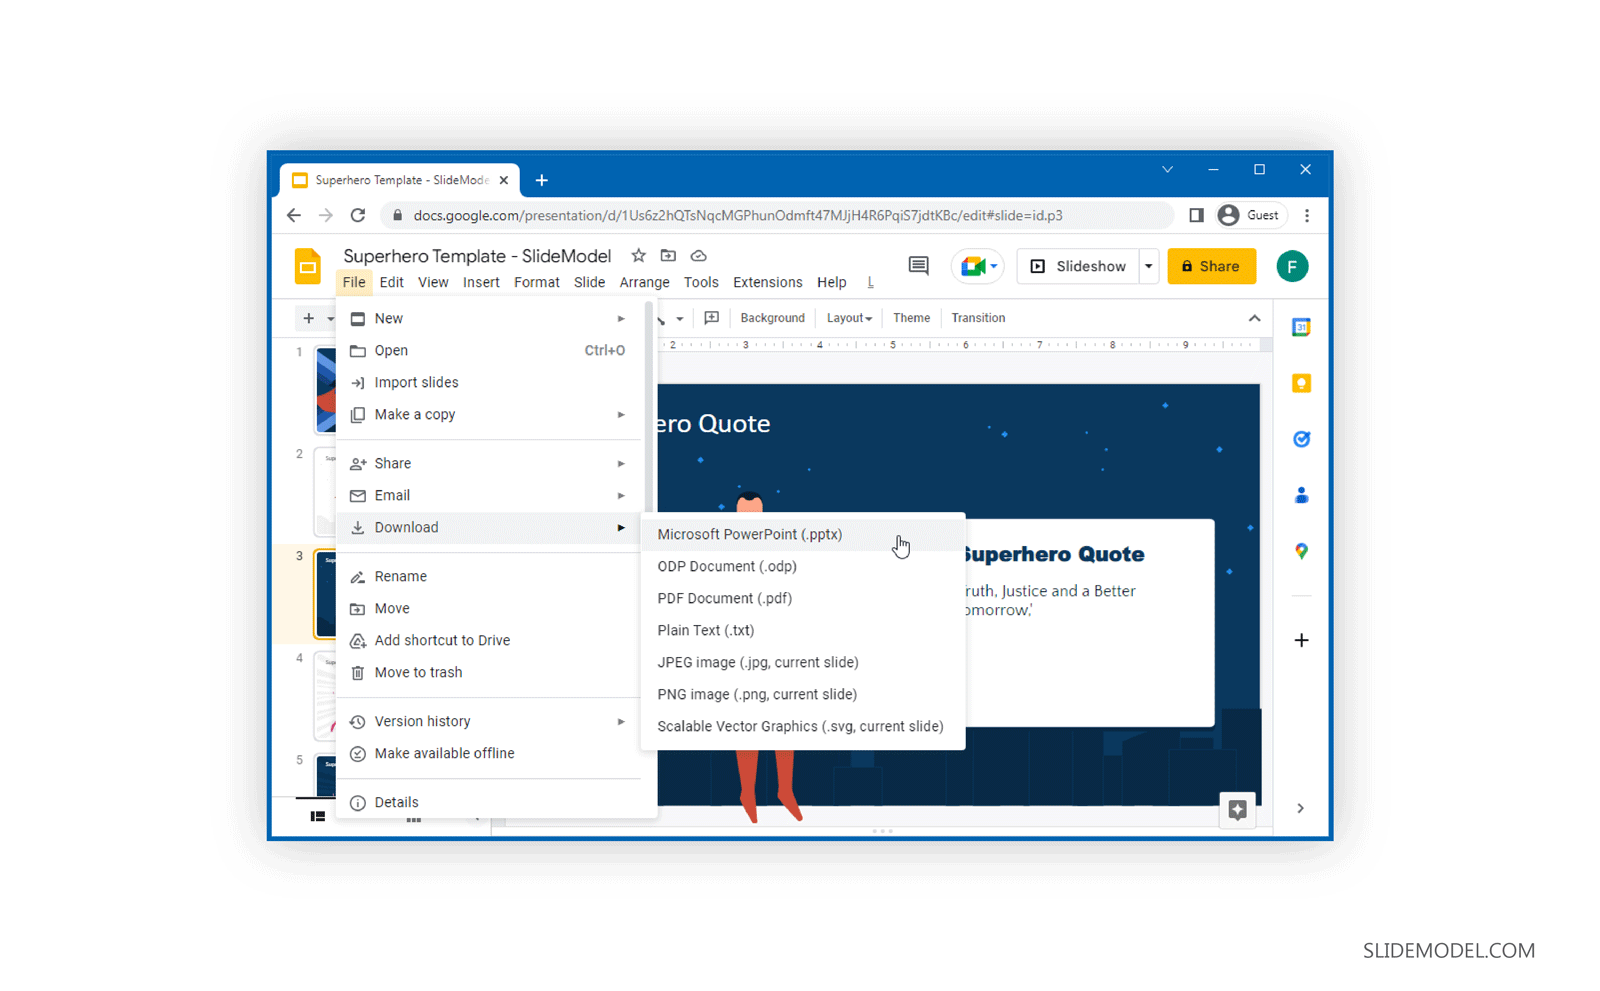1600x991 pixels.
Task: Open the Google Maps side panel
Action: (x=1301, y=551)
